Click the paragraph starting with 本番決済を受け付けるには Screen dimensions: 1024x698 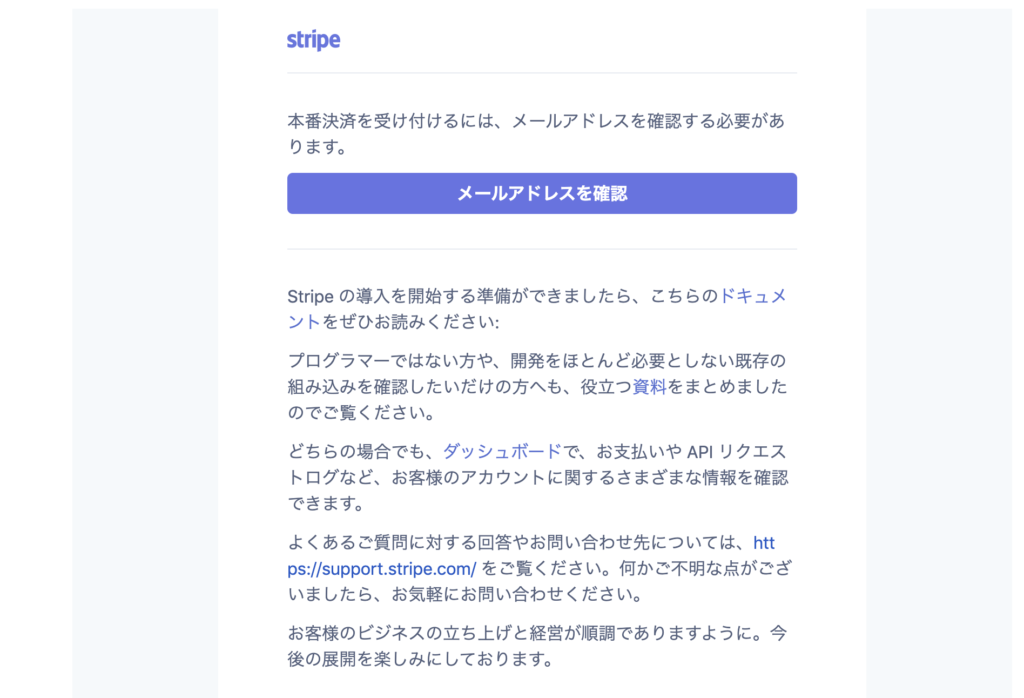[x=536, y=134]
